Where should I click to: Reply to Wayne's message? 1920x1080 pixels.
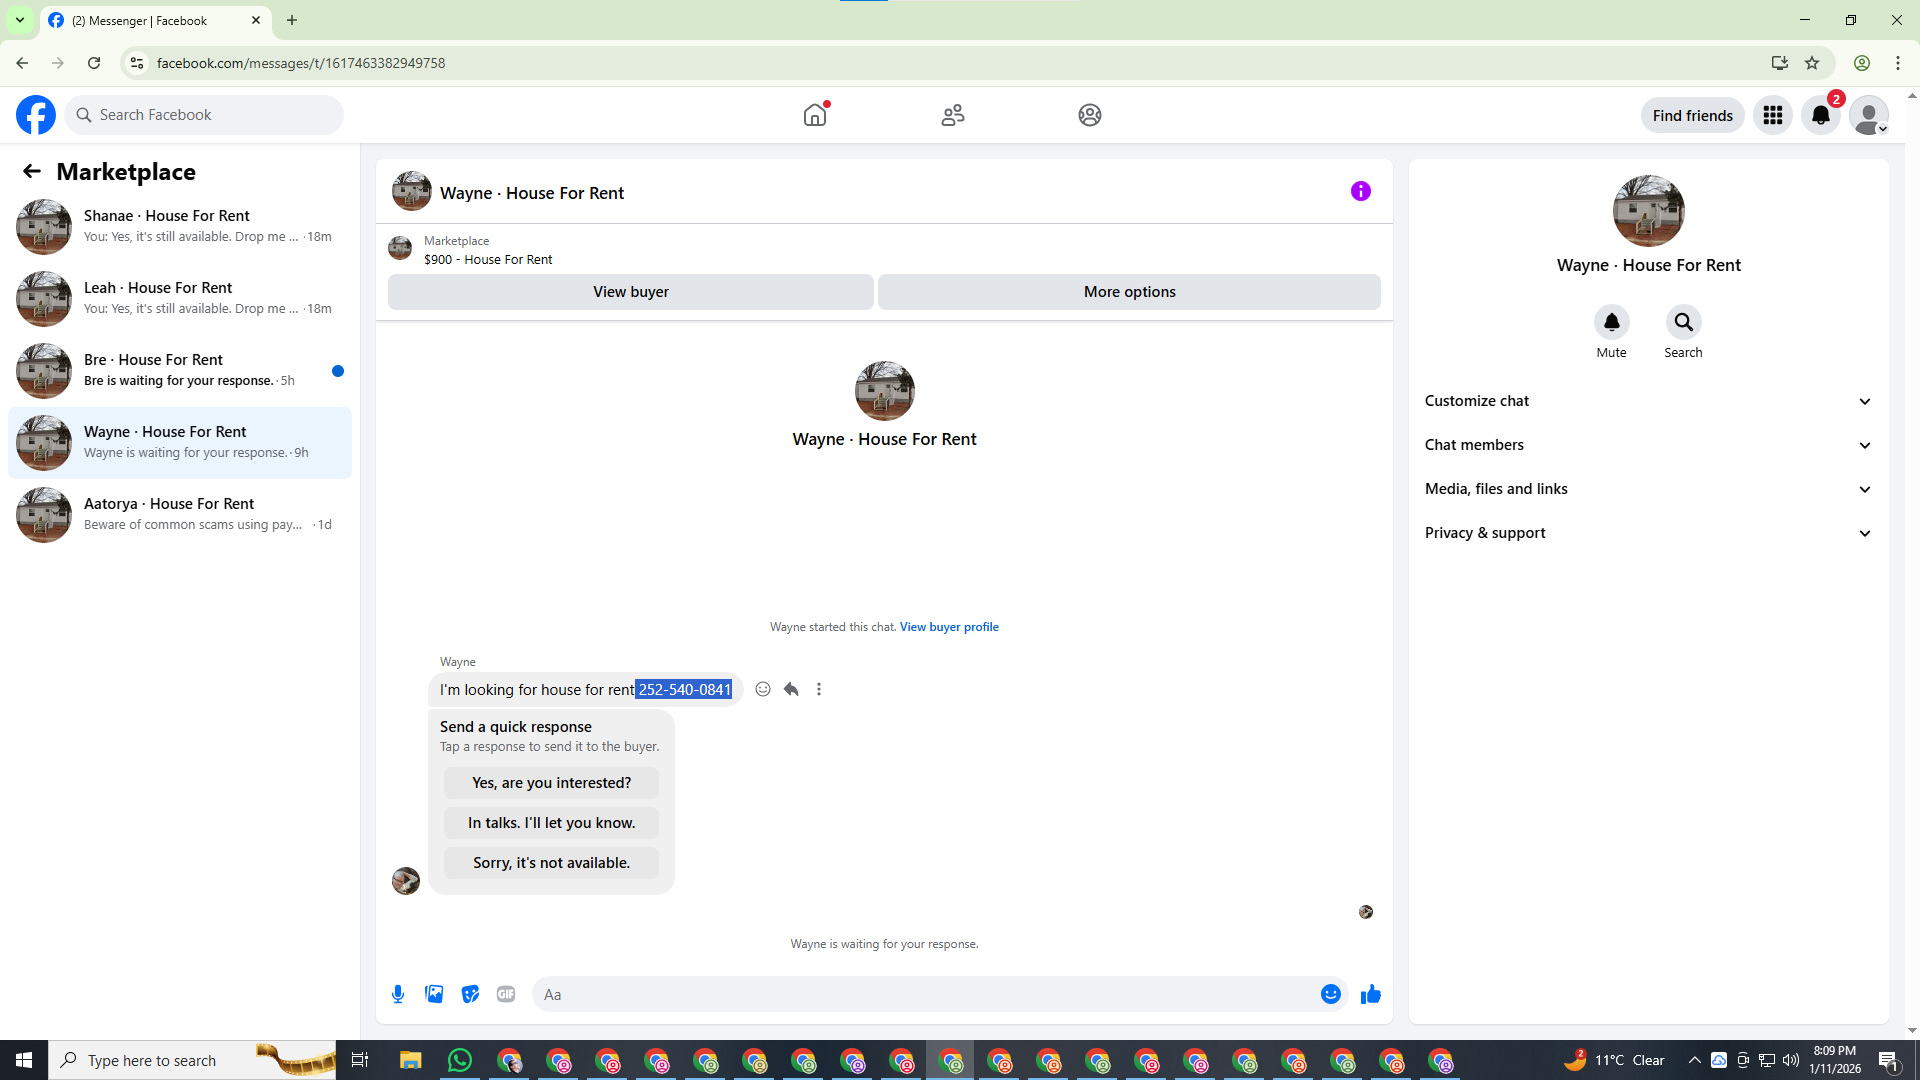coord(791,689)
